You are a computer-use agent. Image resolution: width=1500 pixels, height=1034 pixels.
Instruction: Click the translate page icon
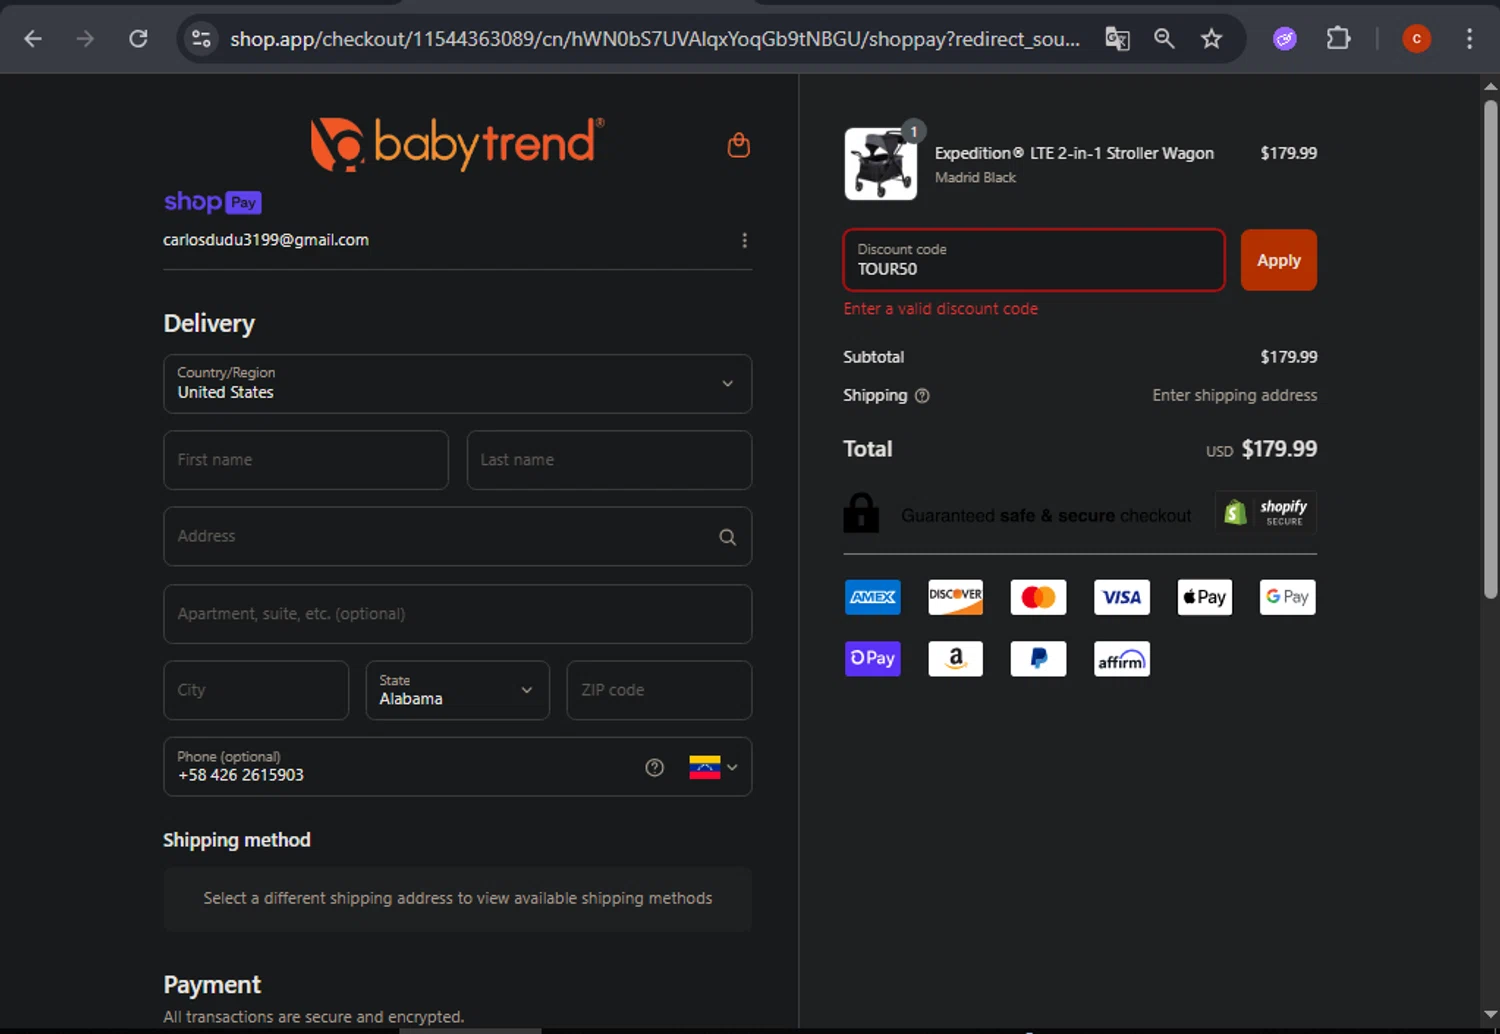coord(1117,39)
